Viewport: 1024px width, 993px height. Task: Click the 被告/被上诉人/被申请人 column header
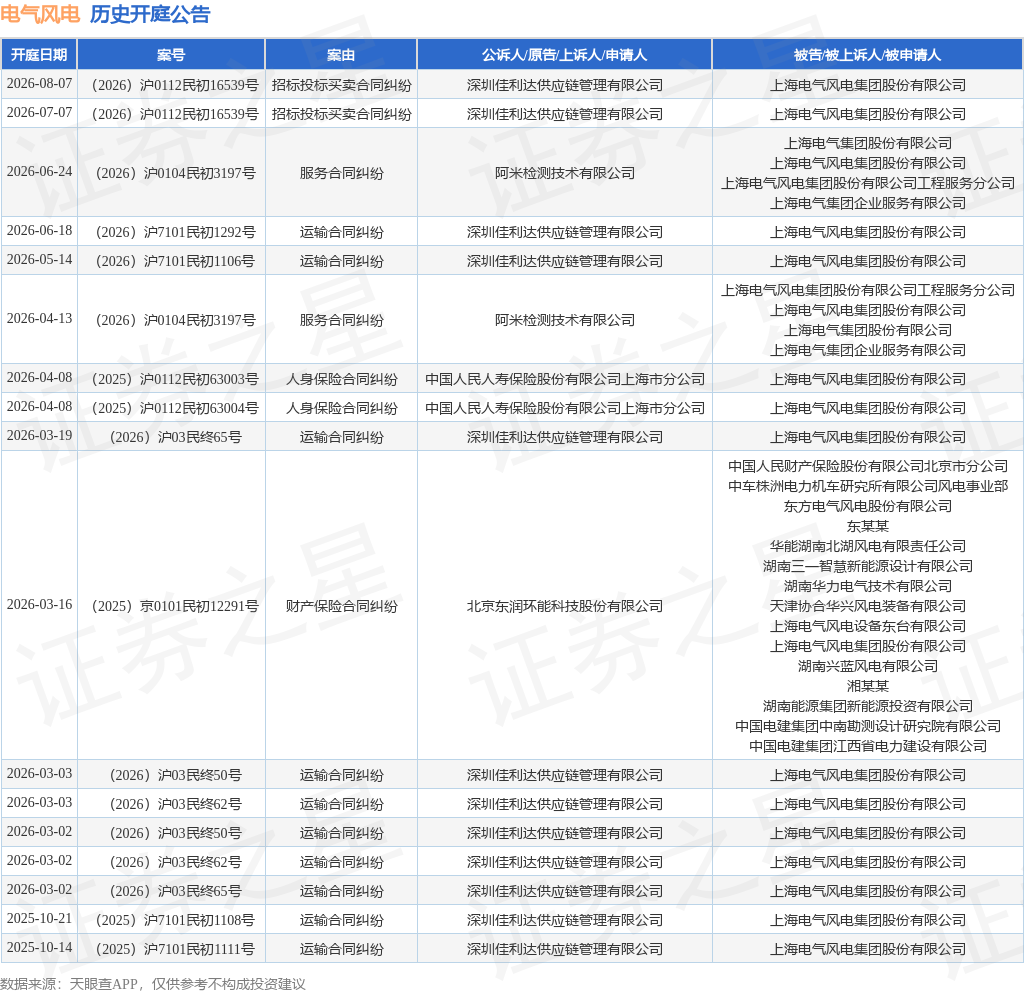(x=867, y=55)
